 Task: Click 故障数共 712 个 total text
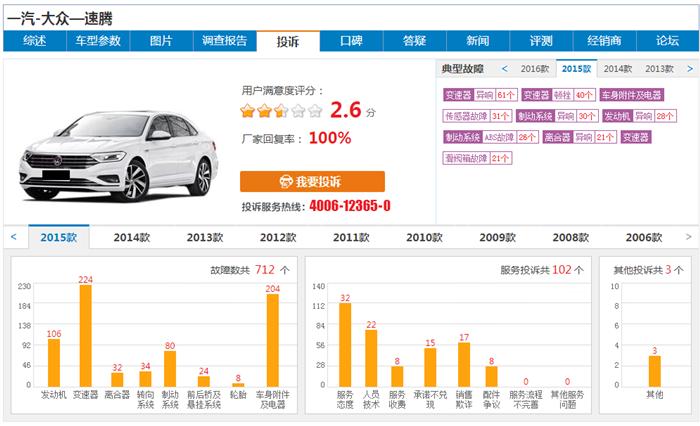pyautogui.click(x=250, y=270)
